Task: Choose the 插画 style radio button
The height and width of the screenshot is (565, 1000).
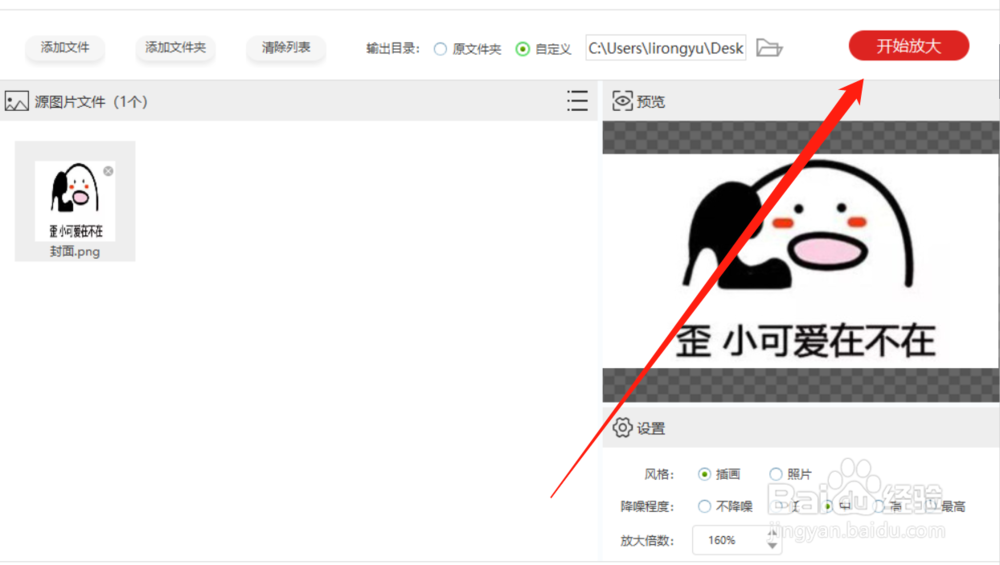Action: coord(704,474)
